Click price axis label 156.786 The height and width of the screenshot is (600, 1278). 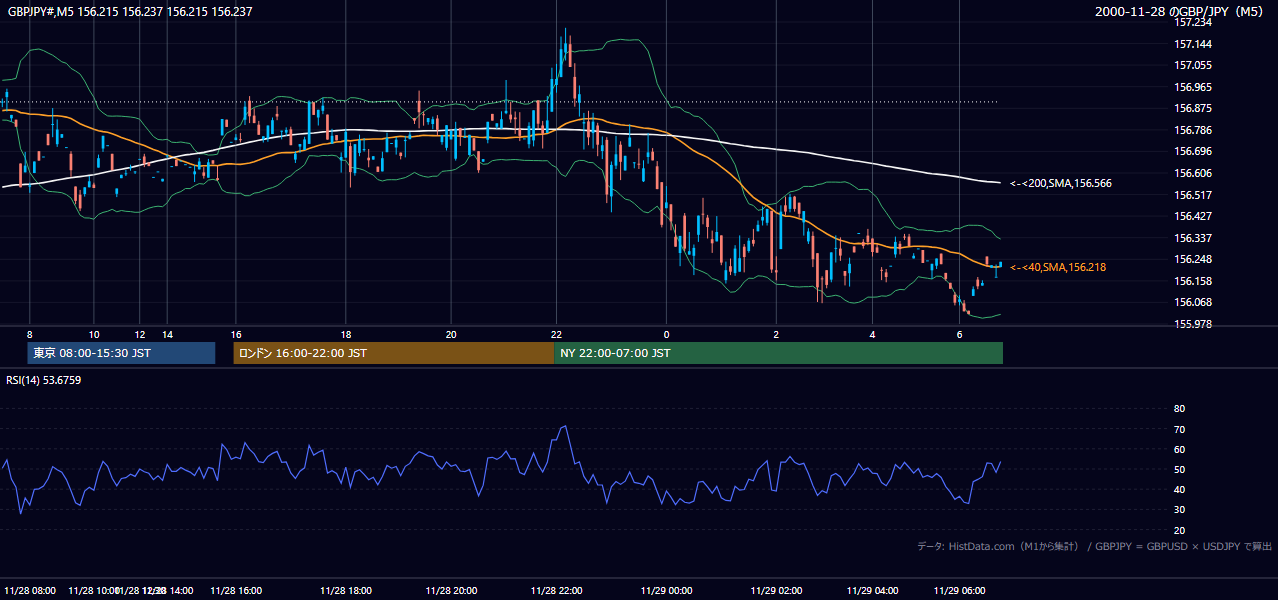(1193, 130)
